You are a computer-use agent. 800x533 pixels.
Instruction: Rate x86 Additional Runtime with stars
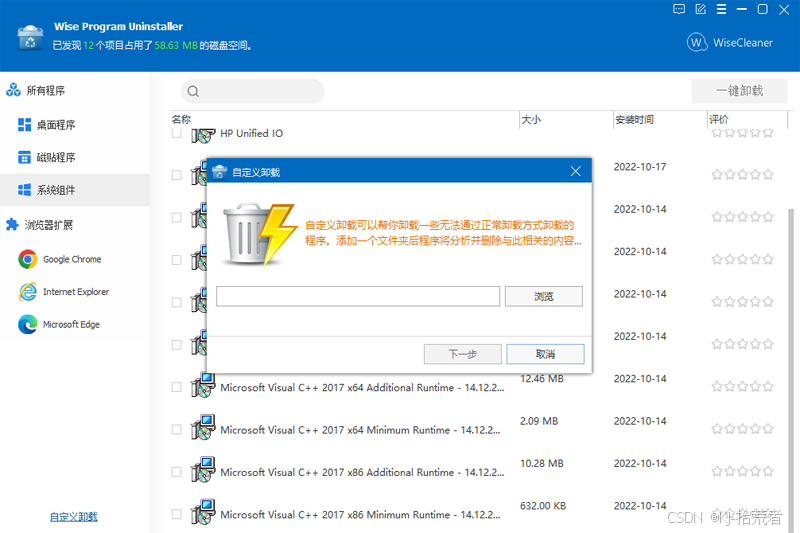pos(742,471)
